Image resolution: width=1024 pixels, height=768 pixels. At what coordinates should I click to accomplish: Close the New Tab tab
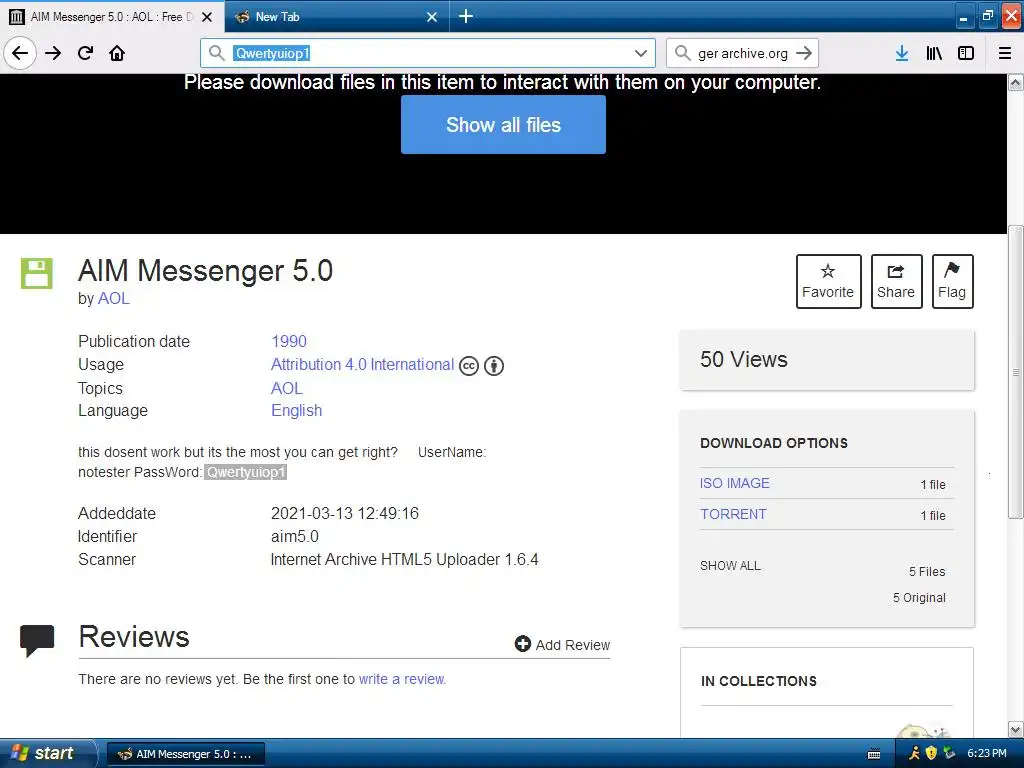tap(432, 17)
